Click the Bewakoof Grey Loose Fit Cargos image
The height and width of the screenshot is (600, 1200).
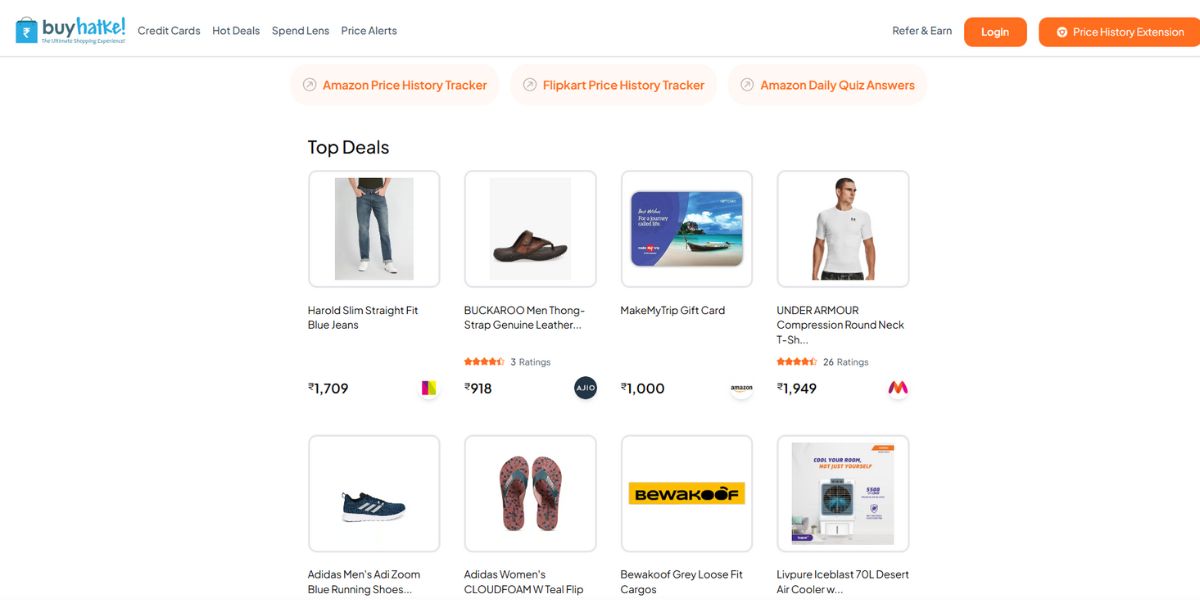click(686, 492)
